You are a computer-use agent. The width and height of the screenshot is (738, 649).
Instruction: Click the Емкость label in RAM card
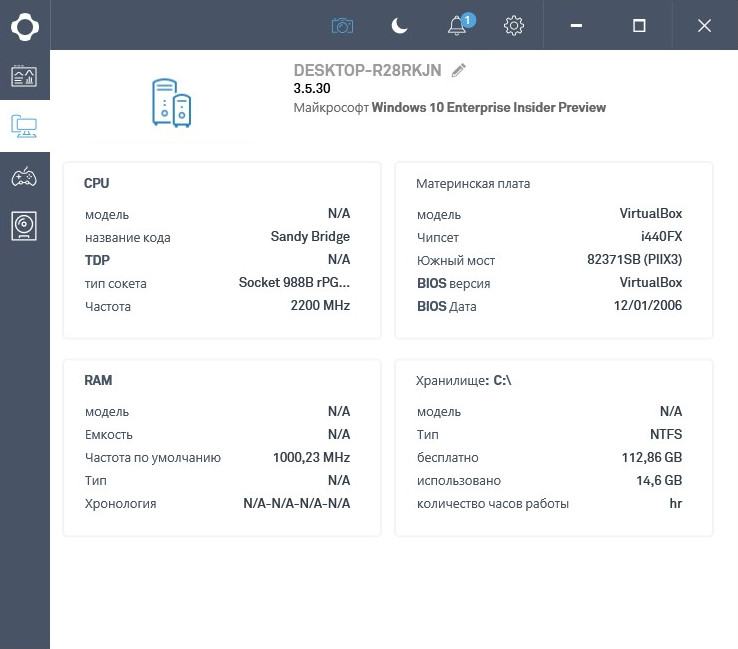click(x=109, y=435)
